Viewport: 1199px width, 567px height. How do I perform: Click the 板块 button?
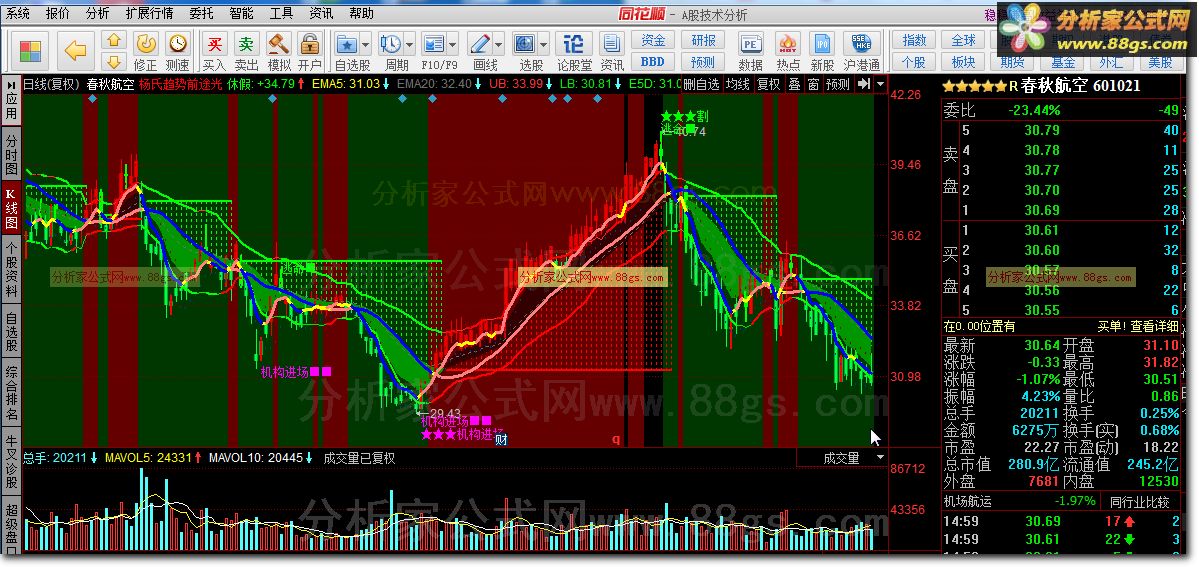[963, 62]
